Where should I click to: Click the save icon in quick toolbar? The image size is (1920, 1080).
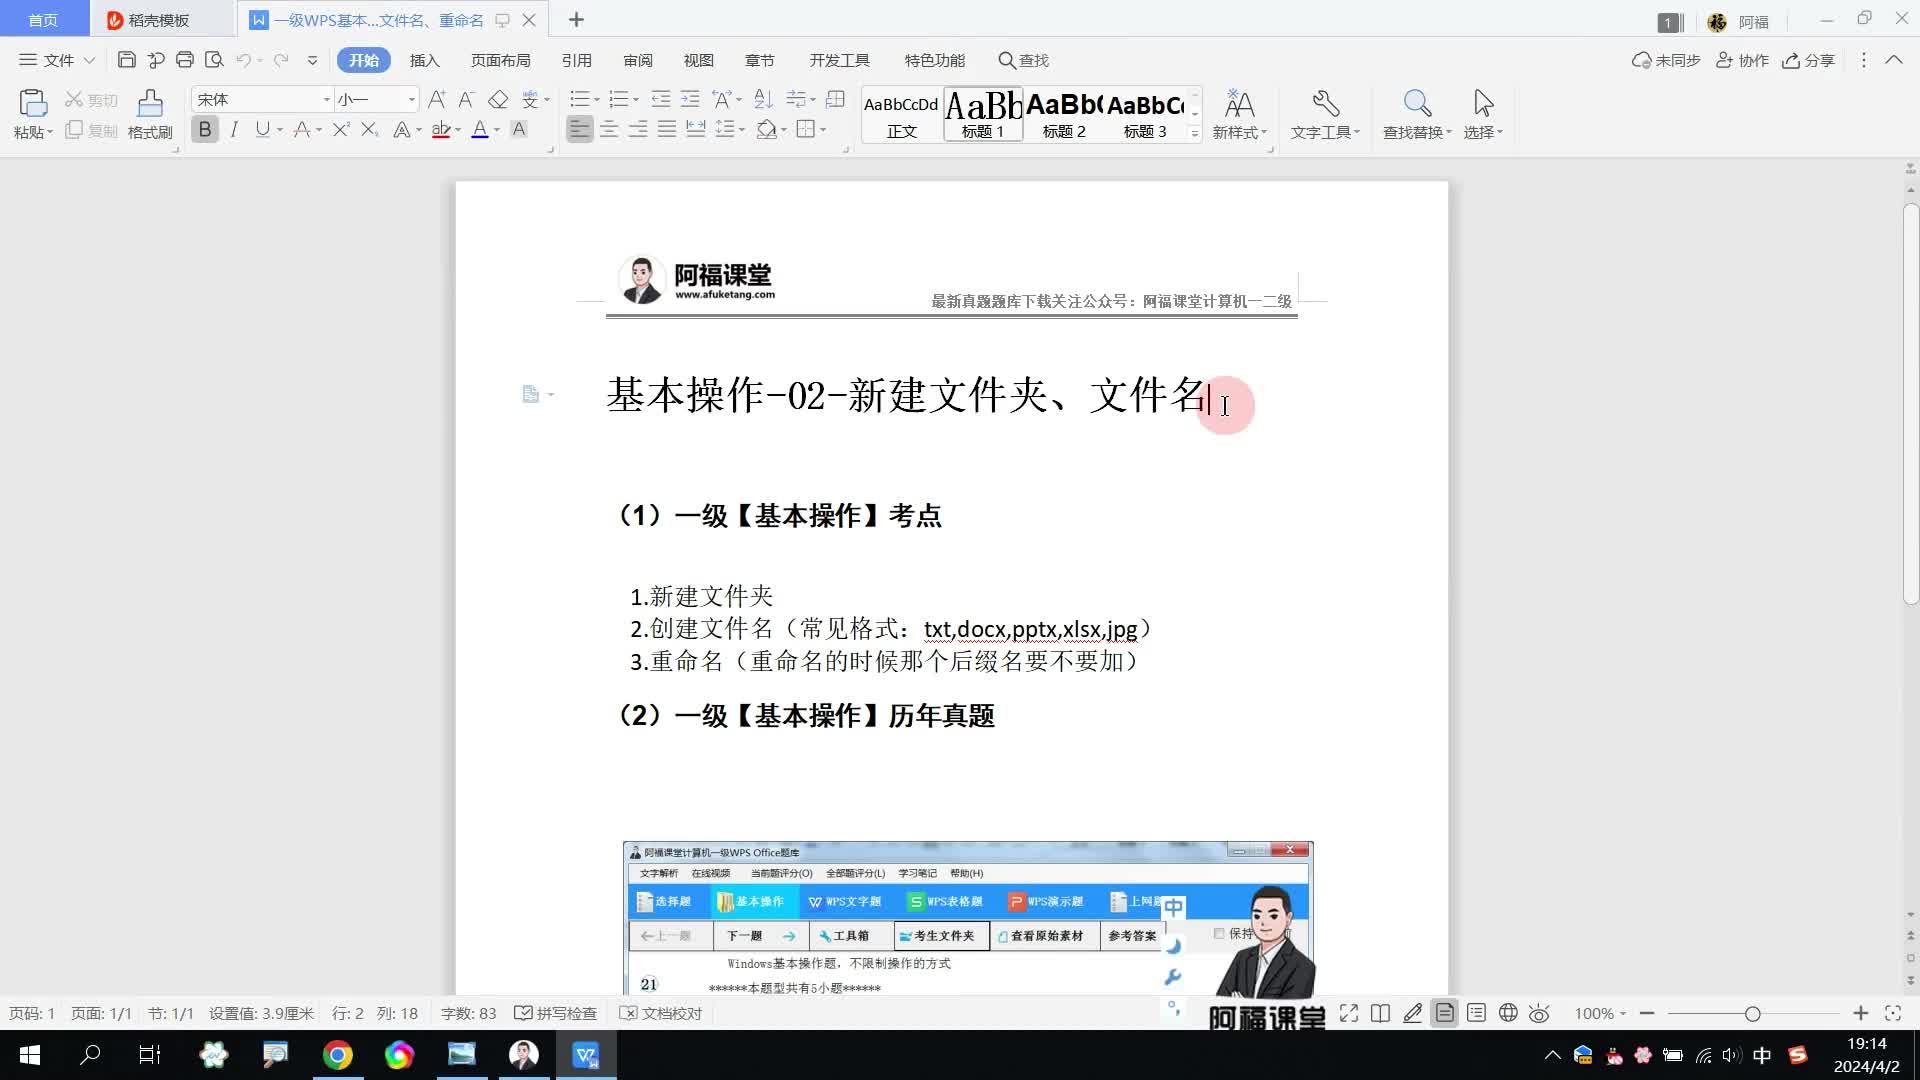point(126,60)
